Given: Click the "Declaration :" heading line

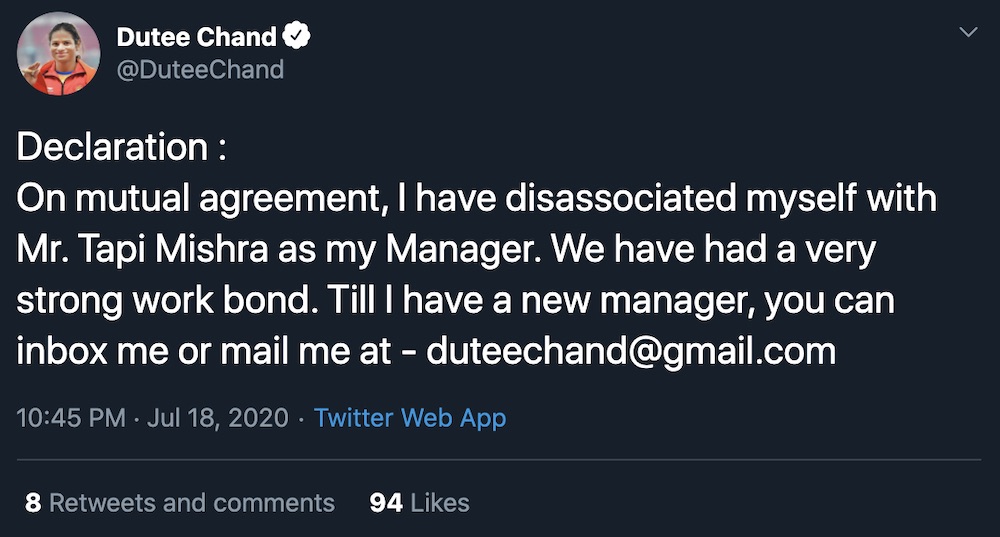Looking at the screenshot, I should 122,148.
